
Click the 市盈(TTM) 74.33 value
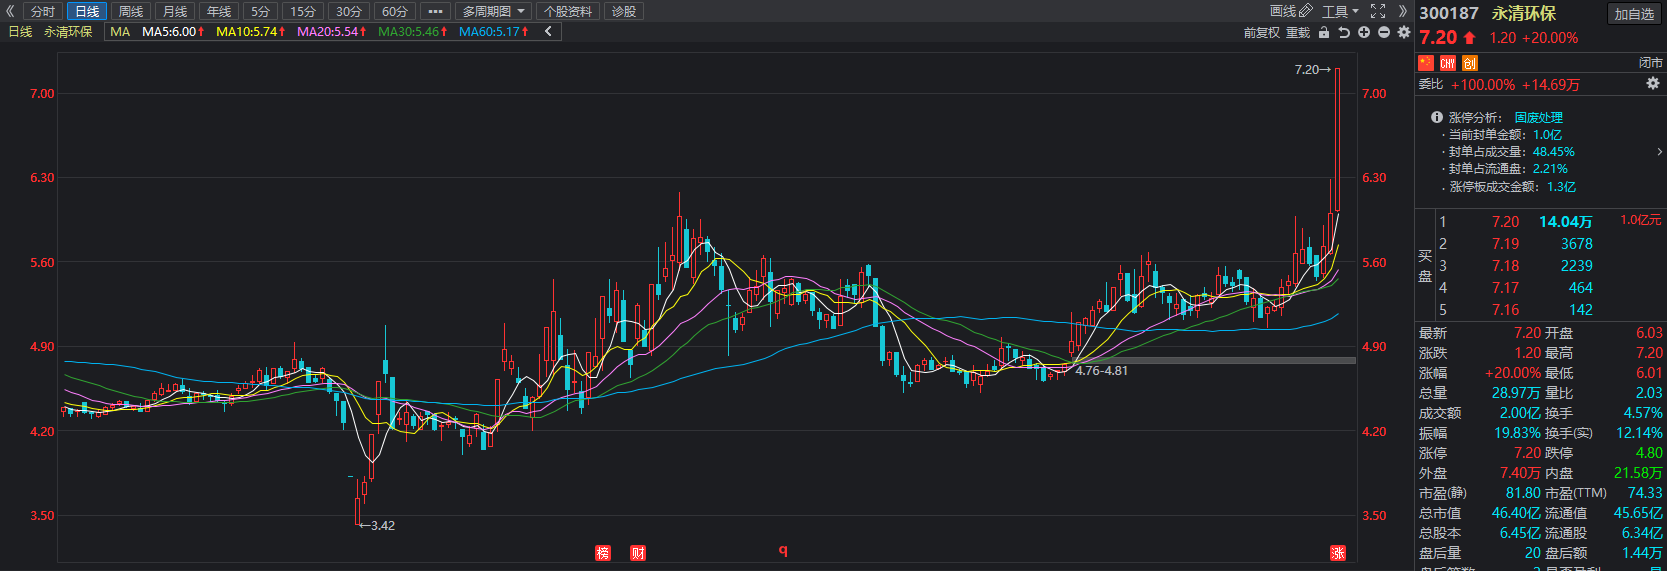point(1645,493)
